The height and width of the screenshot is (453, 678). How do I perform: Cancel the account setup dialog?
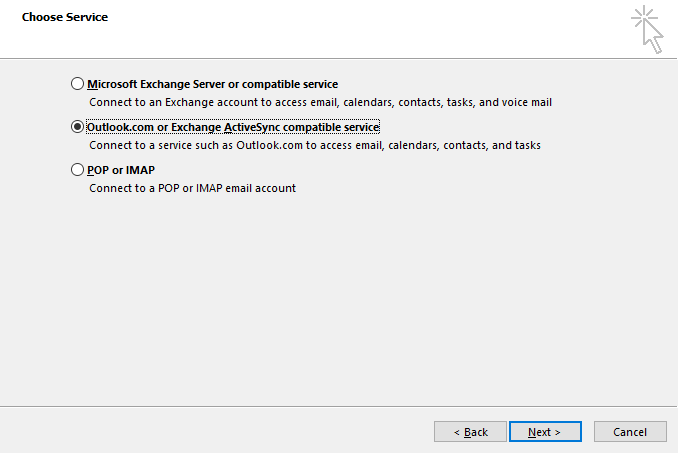[x=630, y=432]
